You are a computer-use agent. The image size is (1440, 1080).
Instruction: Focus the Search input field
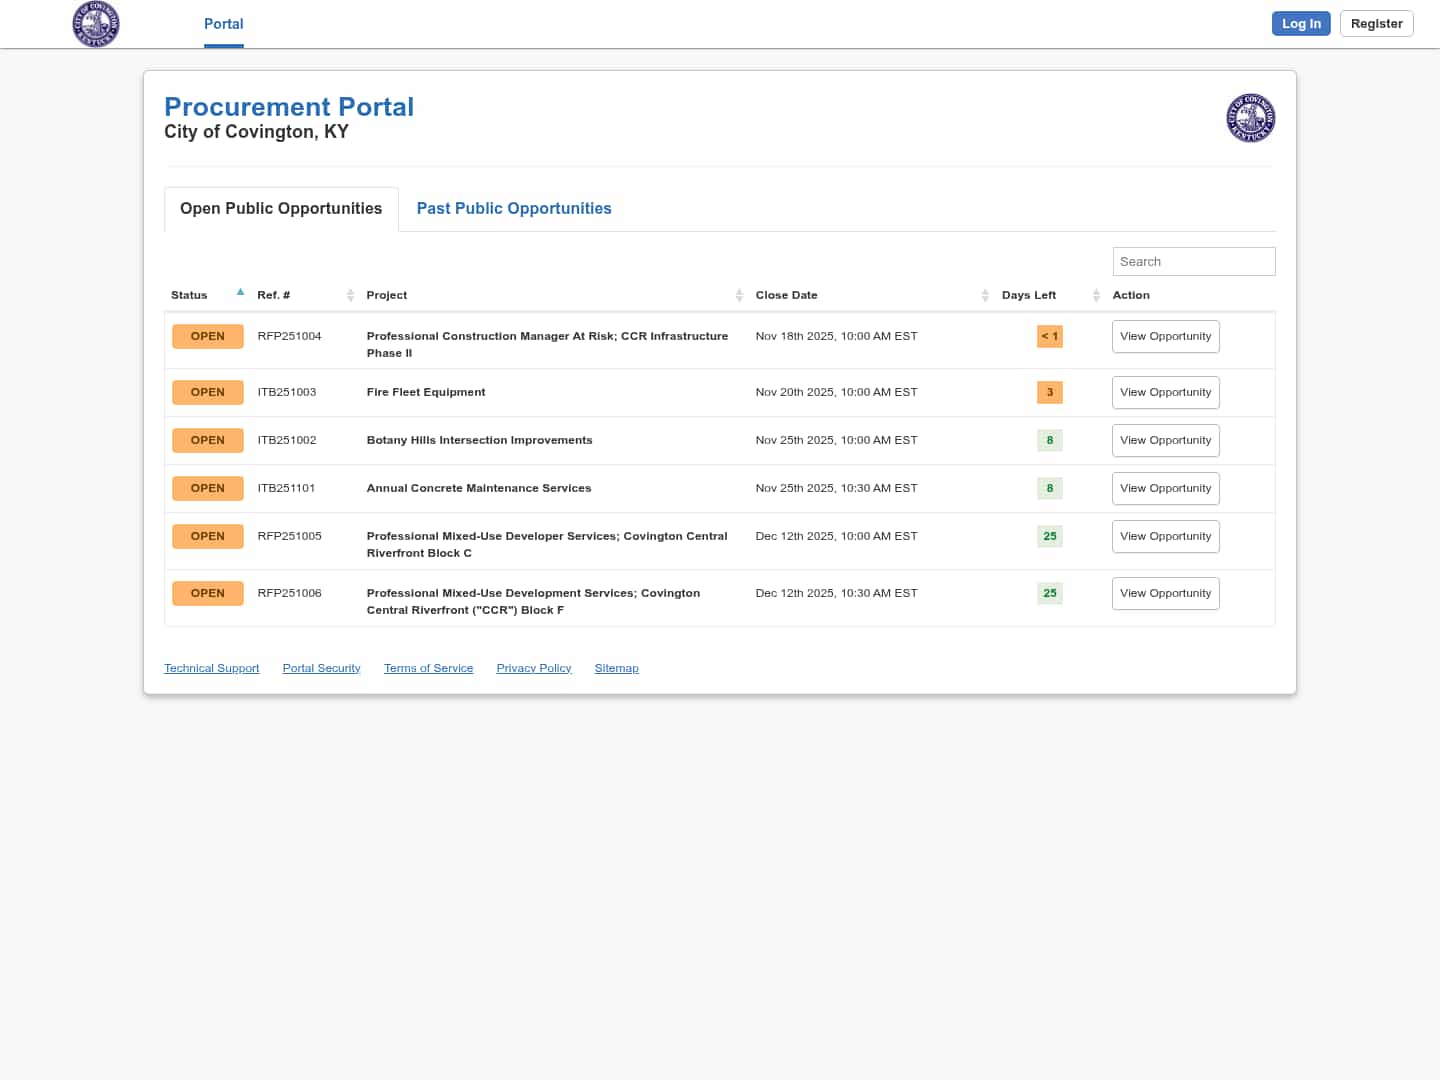[x=1193, y=261]
